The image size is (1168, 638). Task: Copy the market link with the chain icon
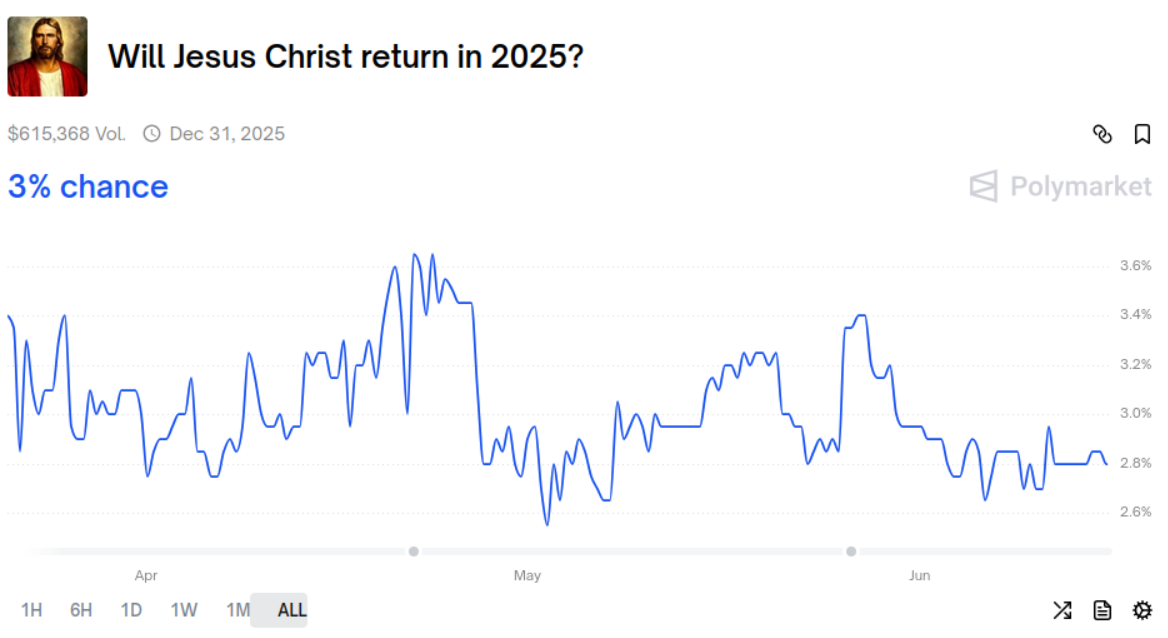click(x=1102, y=134)
